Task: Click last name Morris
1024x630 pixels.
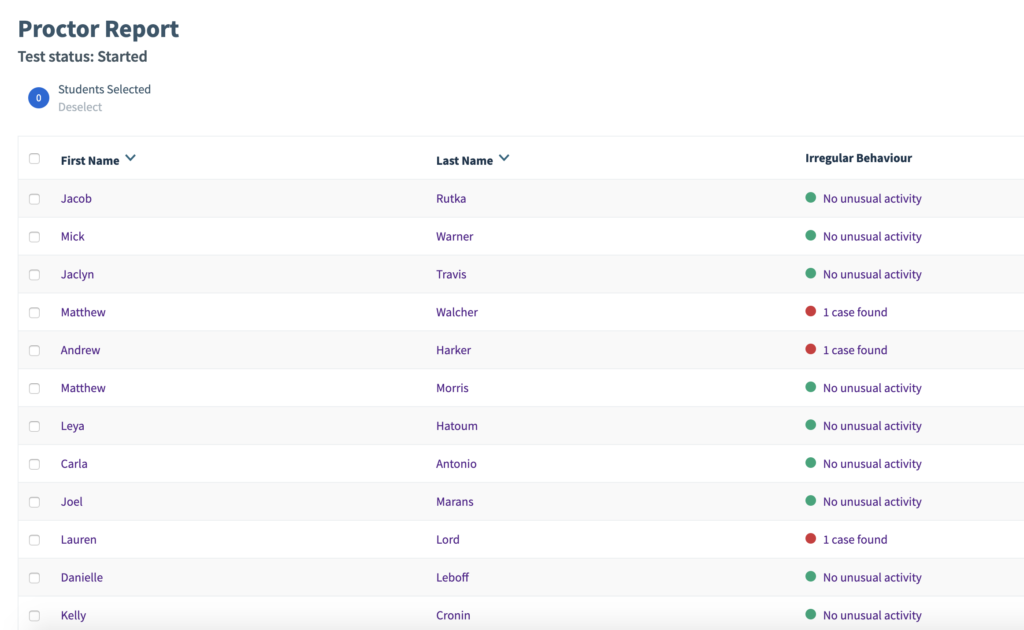Action: [x=452, y=388]
